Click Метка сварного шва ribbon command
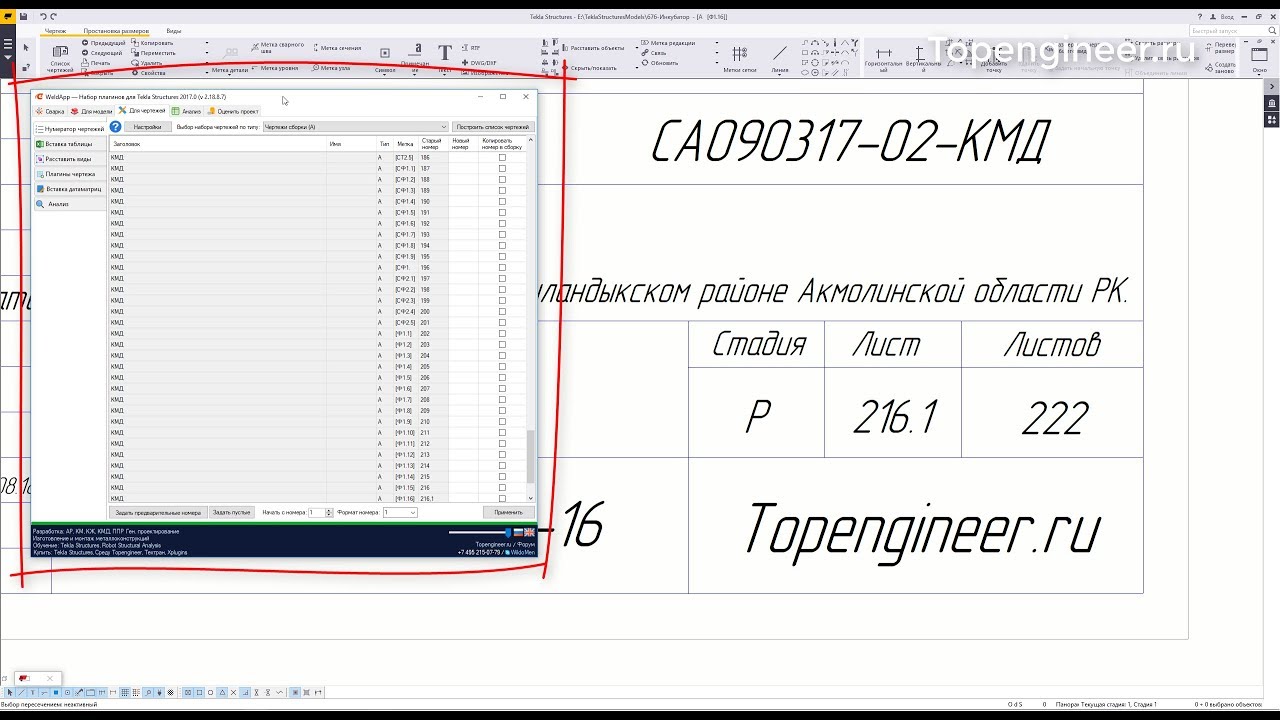This screenshot has width=1280, height=720. (276, 47)
